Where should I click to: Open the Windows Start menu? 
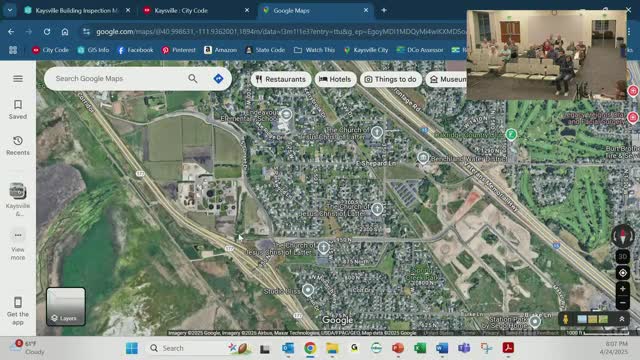131,348
